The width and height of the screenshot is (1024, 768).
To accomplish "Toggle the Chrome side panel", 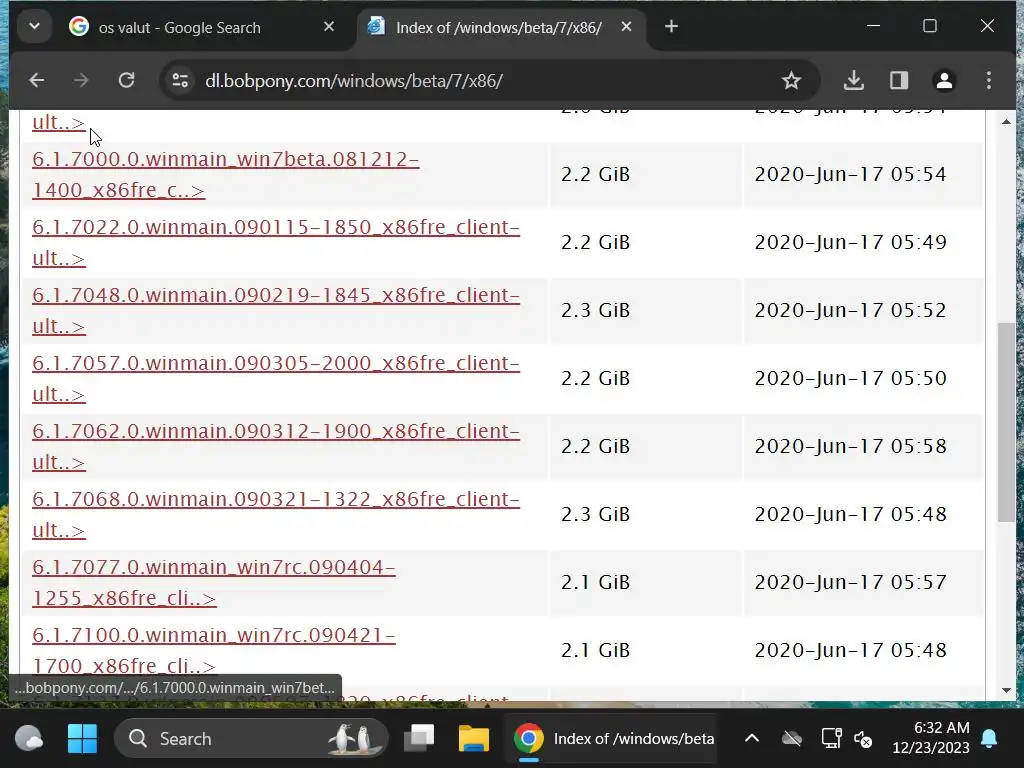I will click(x=899, y=80).
